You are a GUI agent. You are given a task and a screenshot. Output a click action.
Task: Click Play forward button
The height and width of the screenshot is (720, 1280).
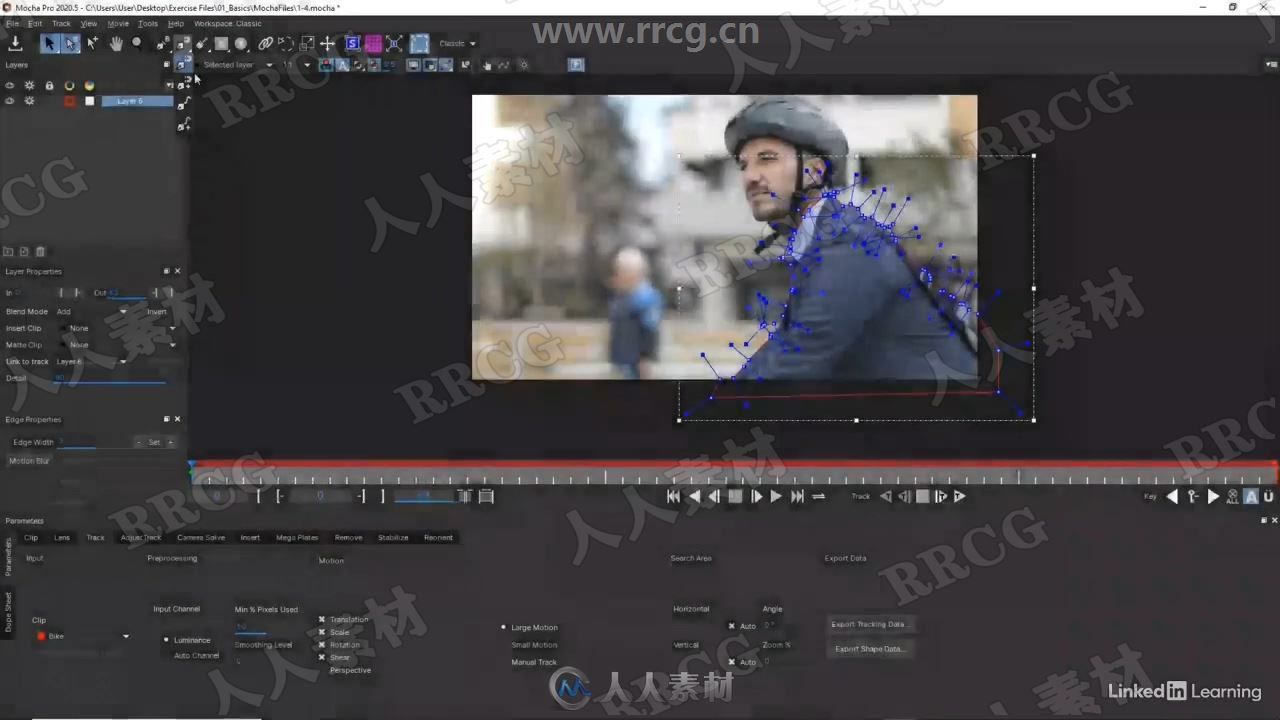775,496
